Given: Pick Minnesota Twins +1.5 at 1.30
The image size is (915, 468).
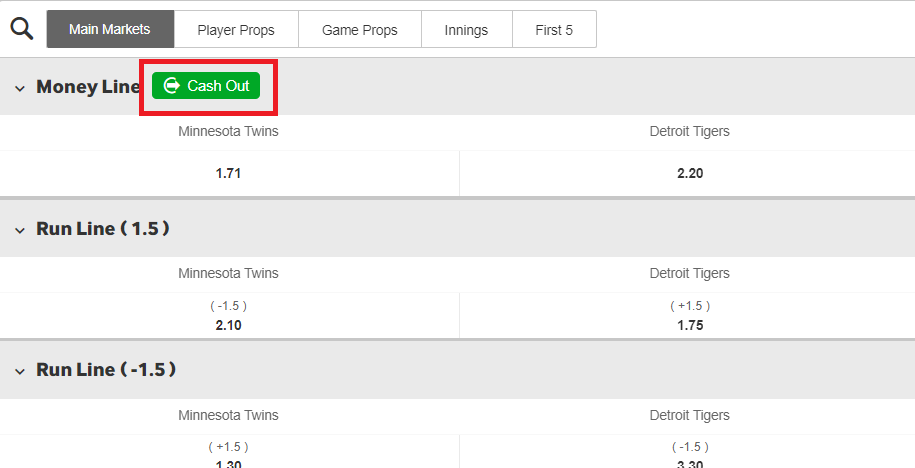Looking at the screenshot, I should (229, 452).
